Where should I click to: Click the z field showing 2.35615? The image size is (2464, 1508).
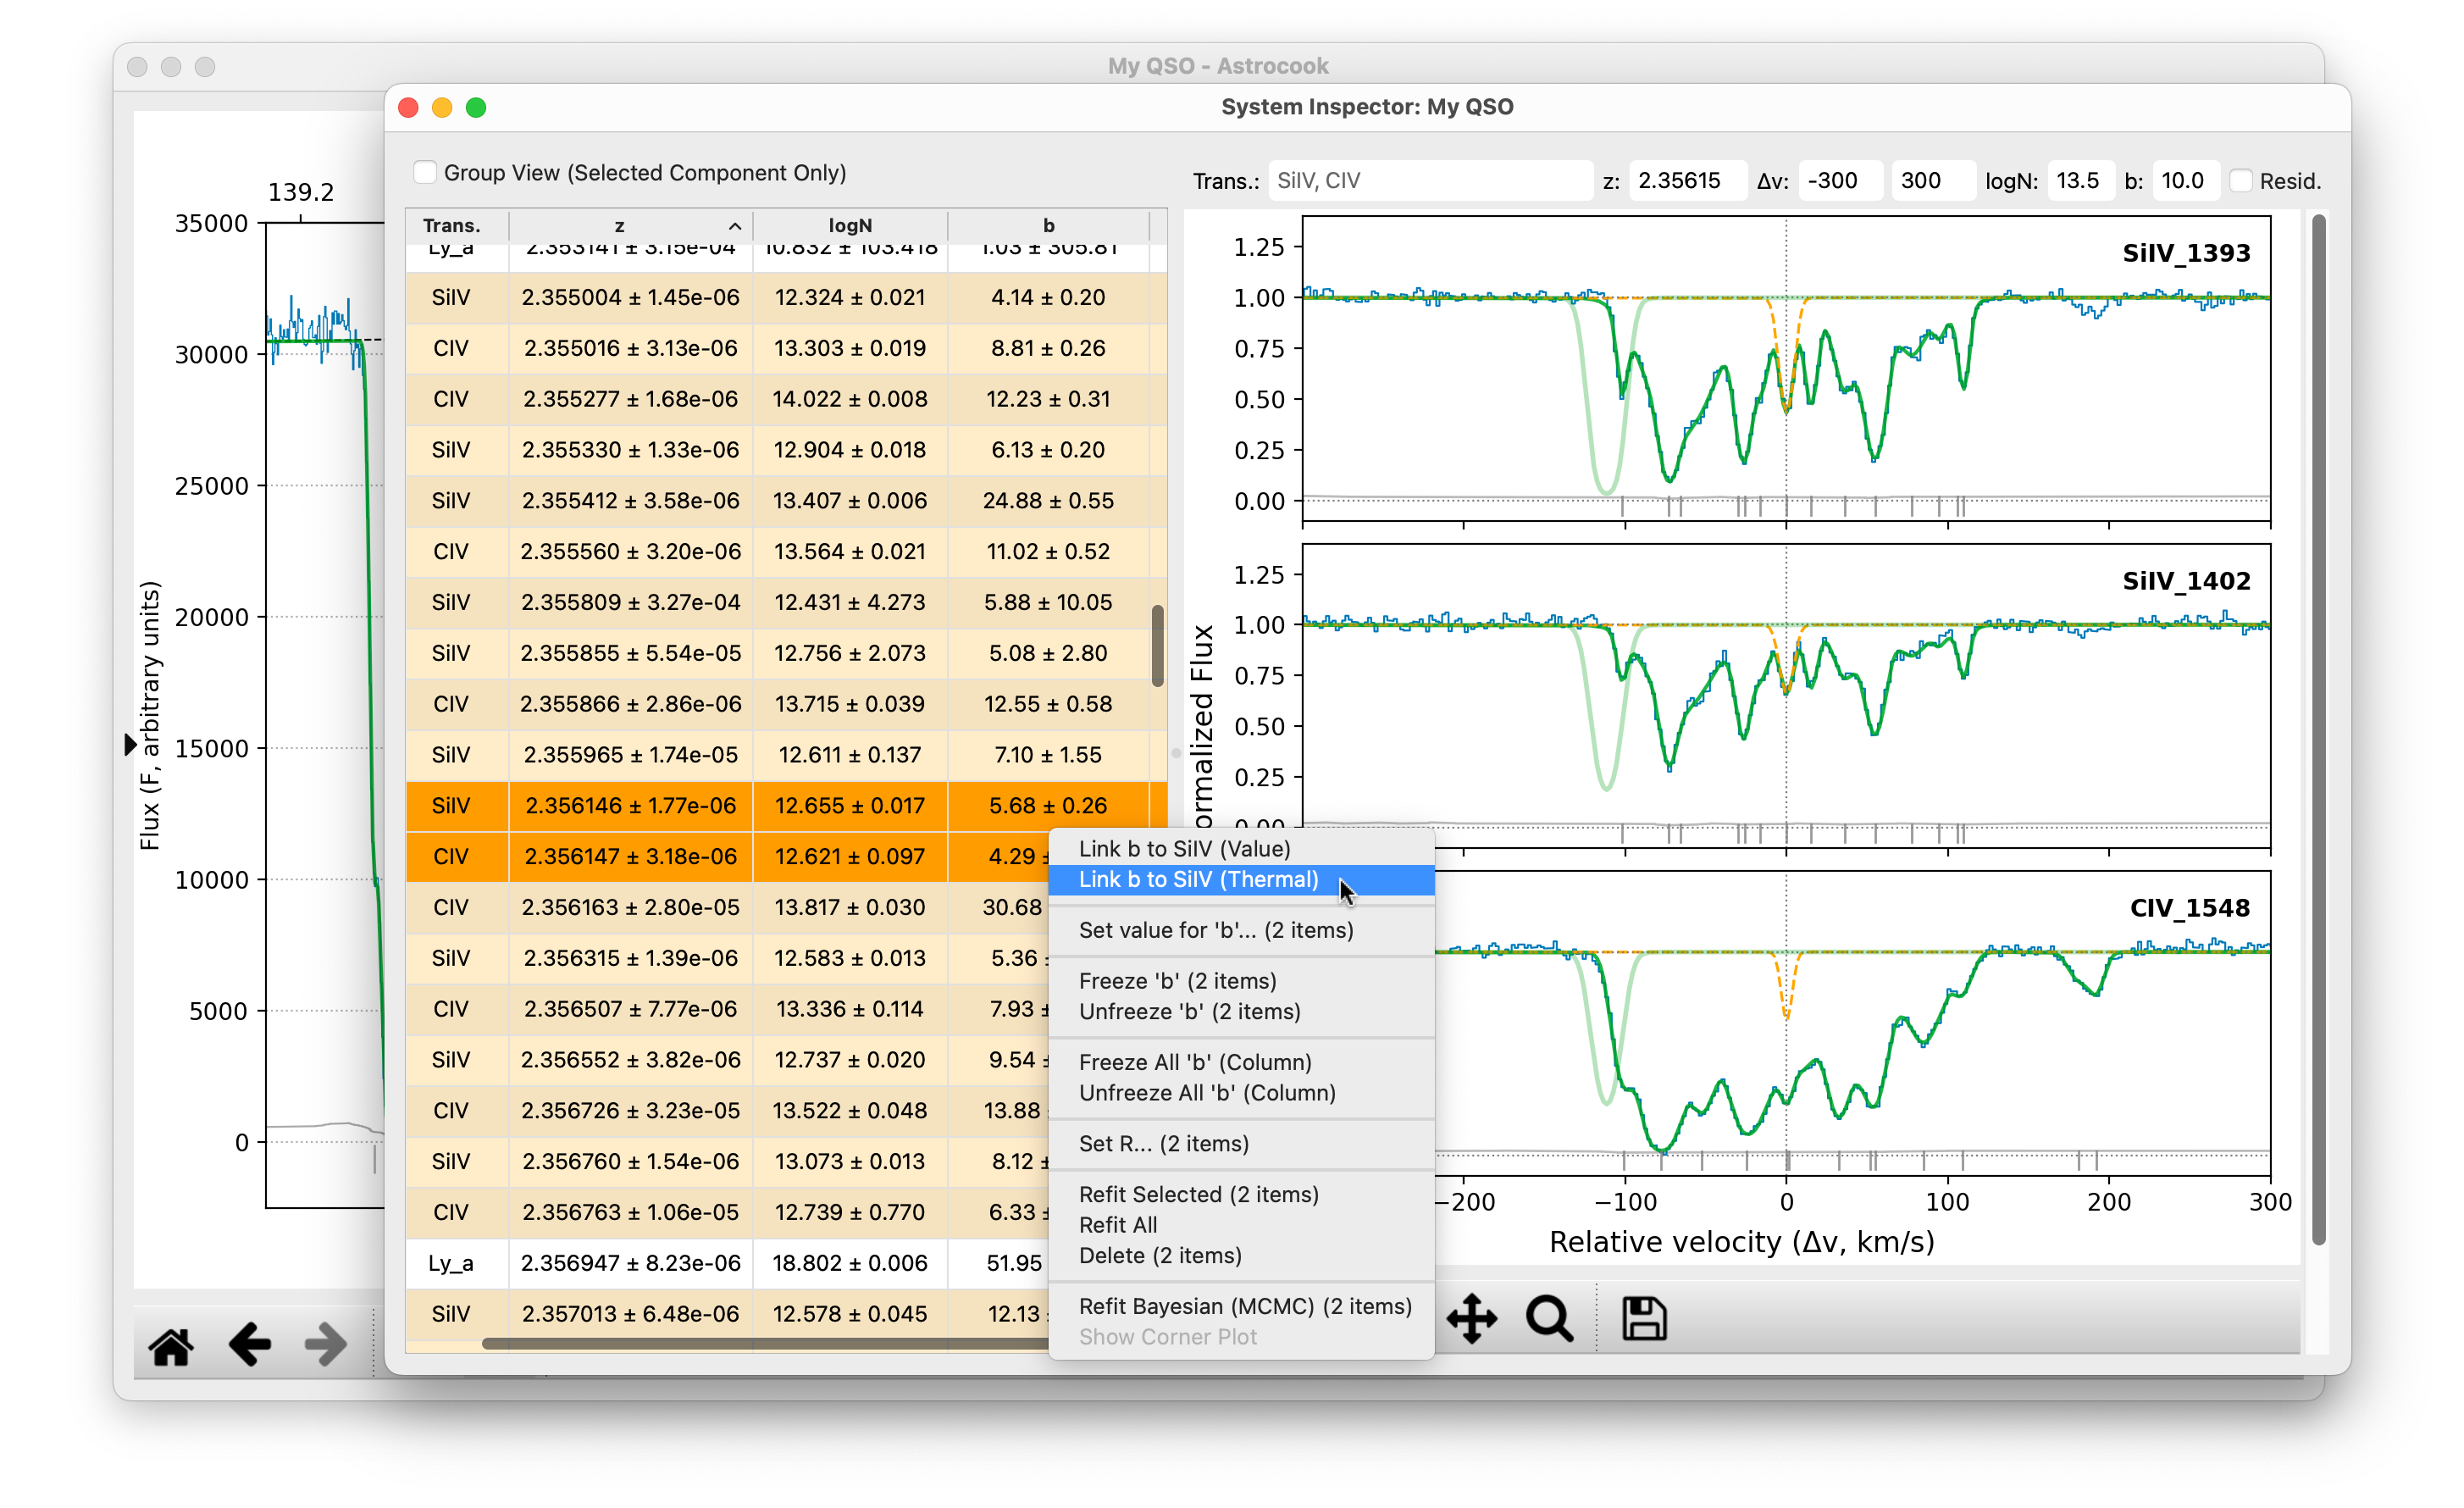coord(1687,181)
